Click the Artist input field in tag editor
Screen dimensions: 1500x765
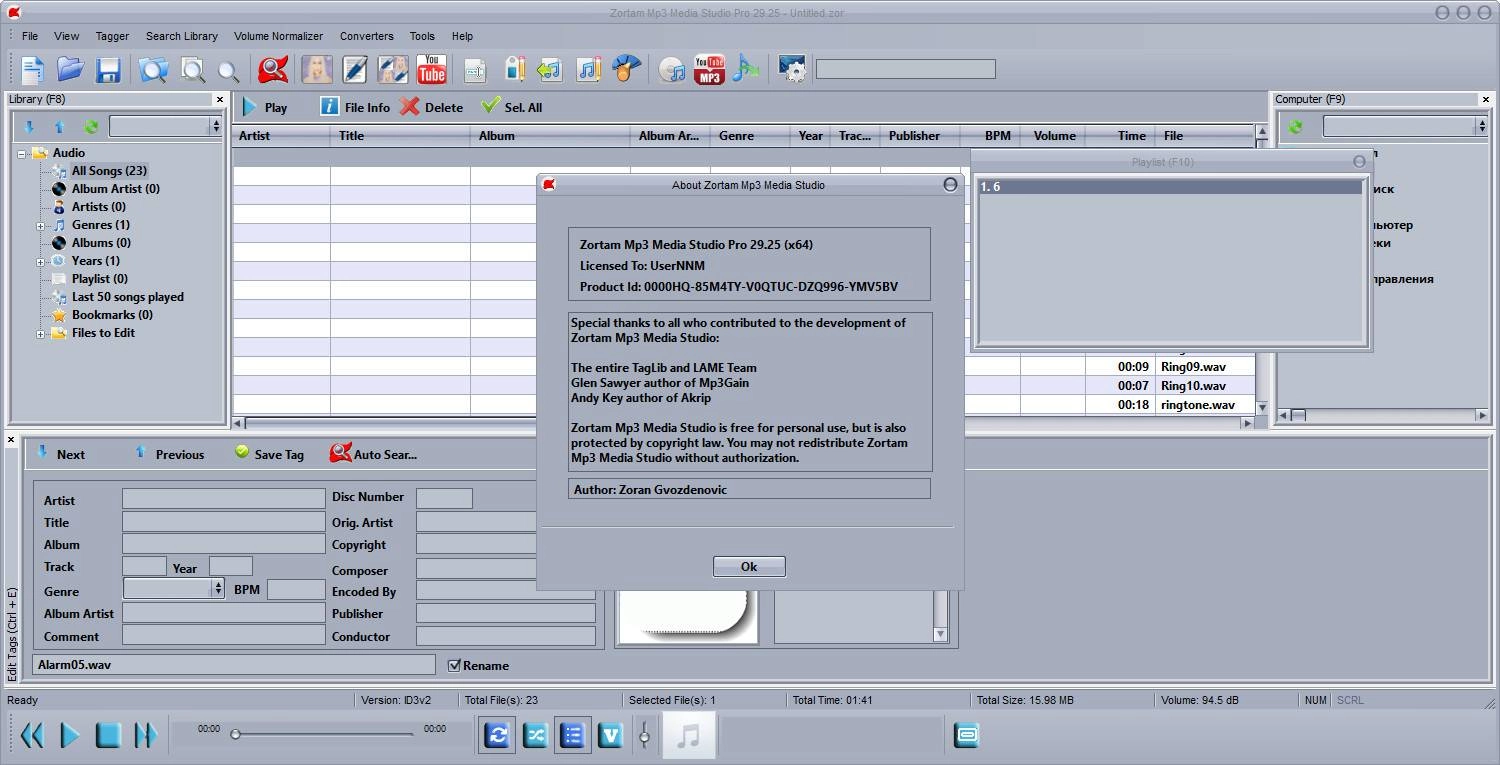[224, 499]
